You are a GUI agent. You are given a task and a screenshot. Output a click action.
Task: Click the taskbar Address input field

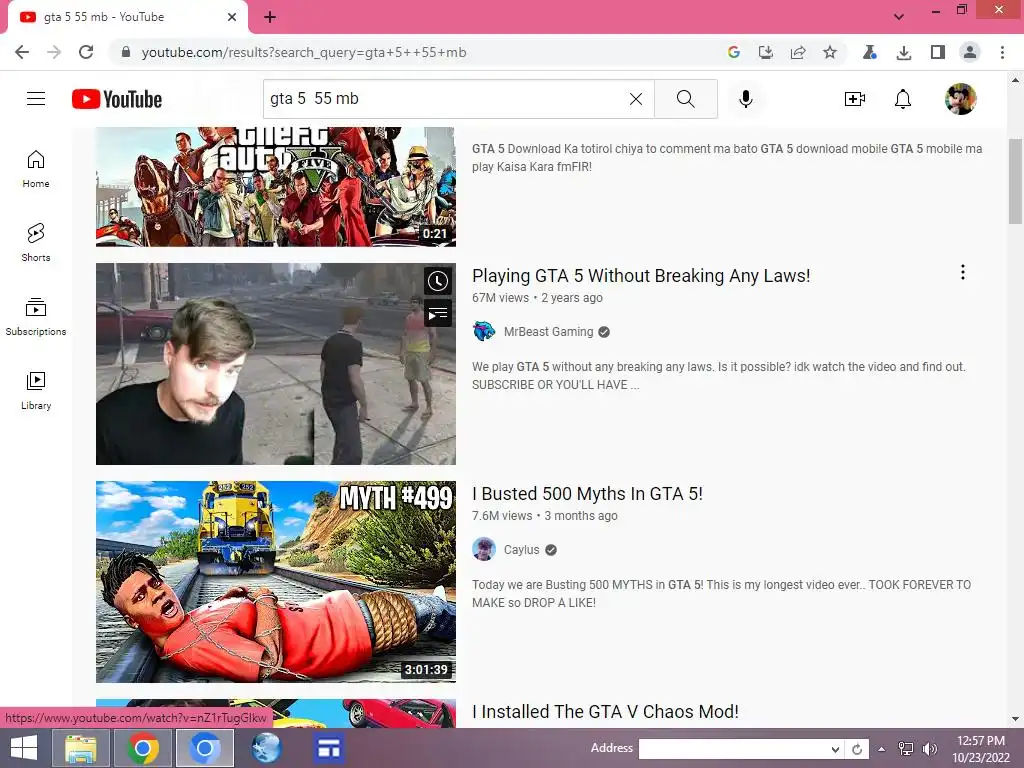pyautogui.click(x=733, y=749)
